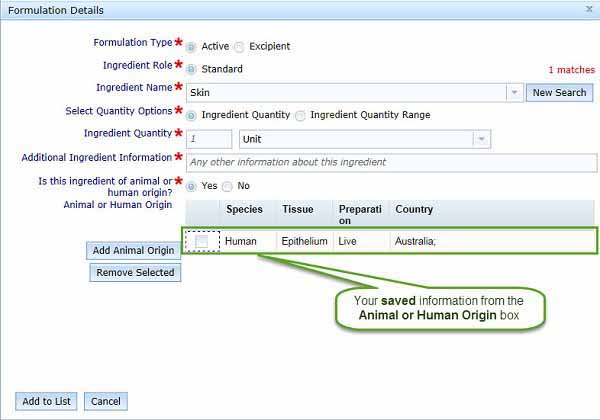Select the Excipient formulation type

(239, 46)
